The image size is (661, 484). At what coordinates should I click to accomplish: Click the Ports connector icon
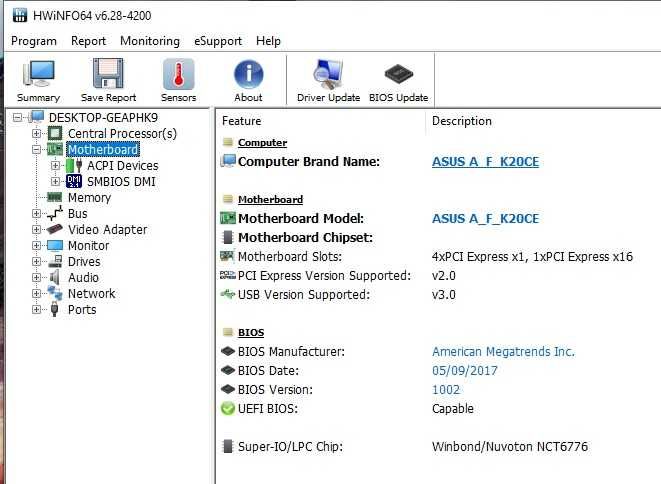(x=55, y=309)
